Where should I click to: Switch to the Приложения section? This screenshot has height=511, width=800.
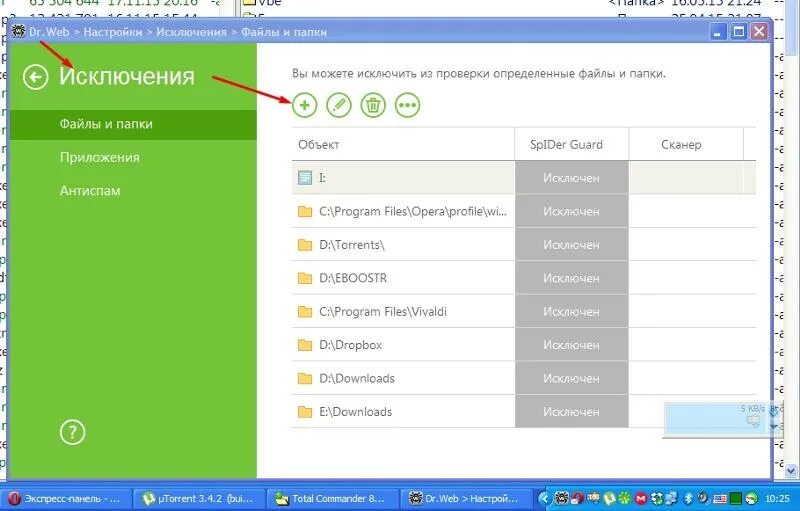pos(99,158)
